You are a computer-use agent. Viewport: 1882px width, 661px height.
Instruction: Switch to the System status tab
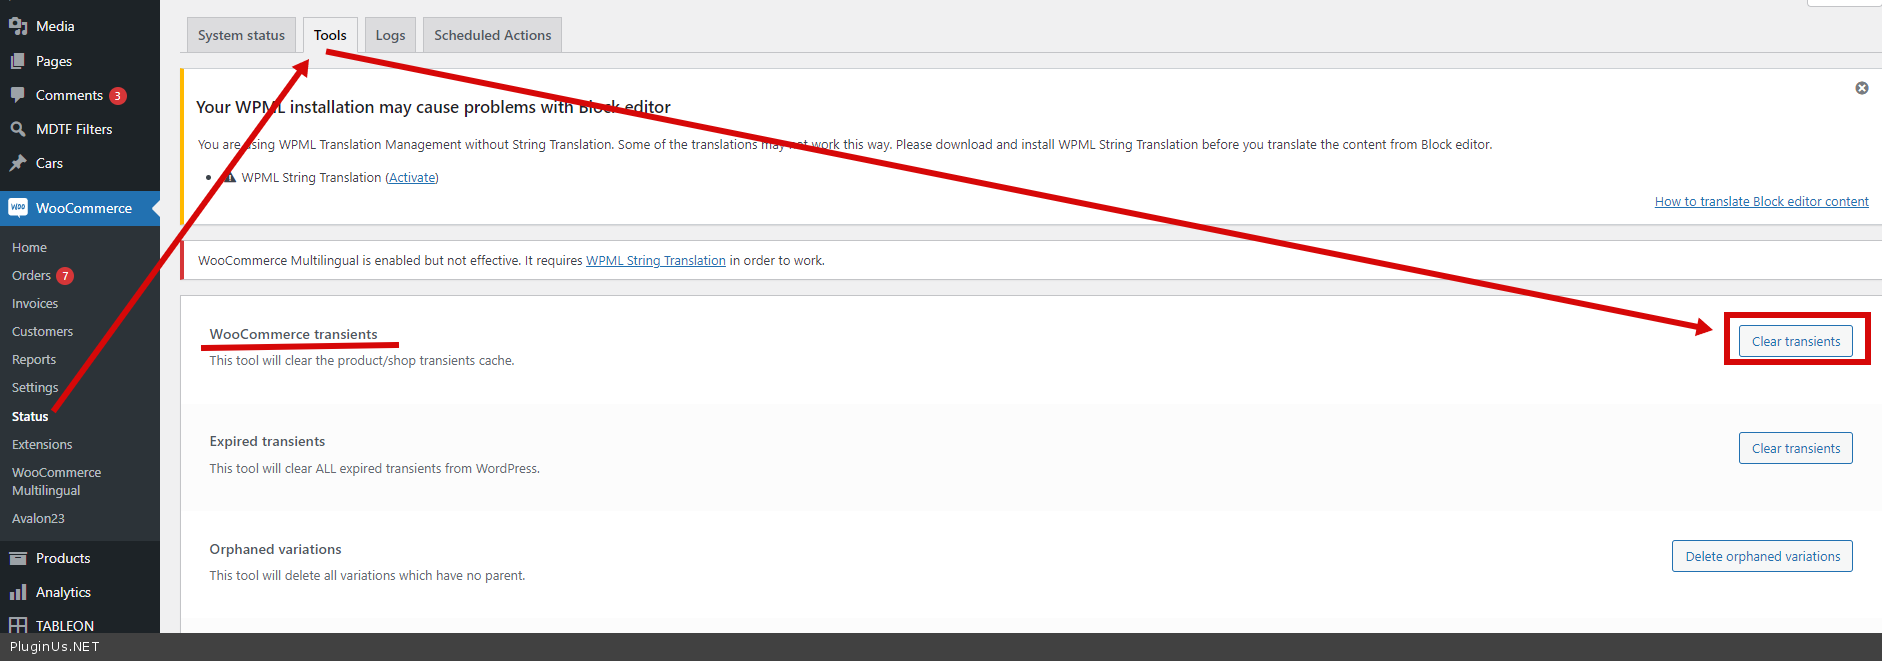tap(241, 35)
